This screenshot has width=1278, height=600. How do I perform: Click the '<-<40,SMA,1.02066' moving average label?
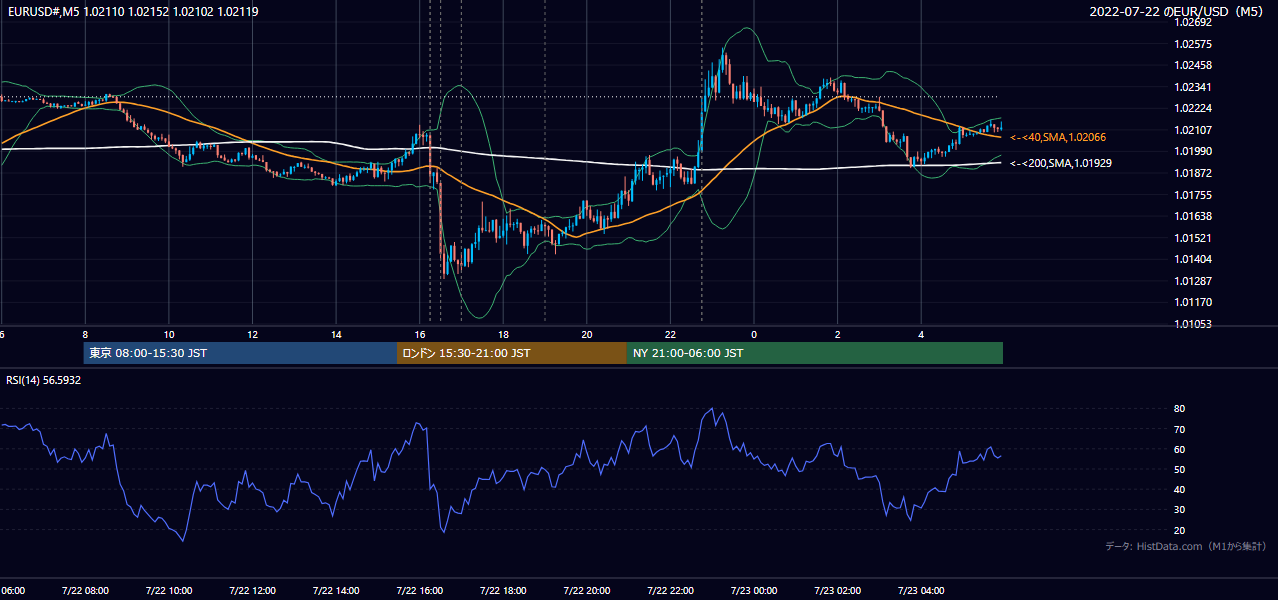pos(1058,137)
